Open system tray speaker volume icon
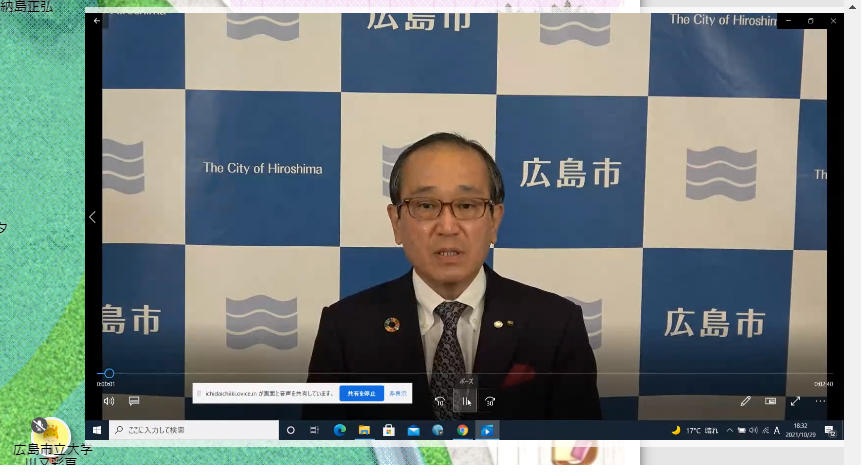The height and width of the screenshot is (476, 862). 753,430
